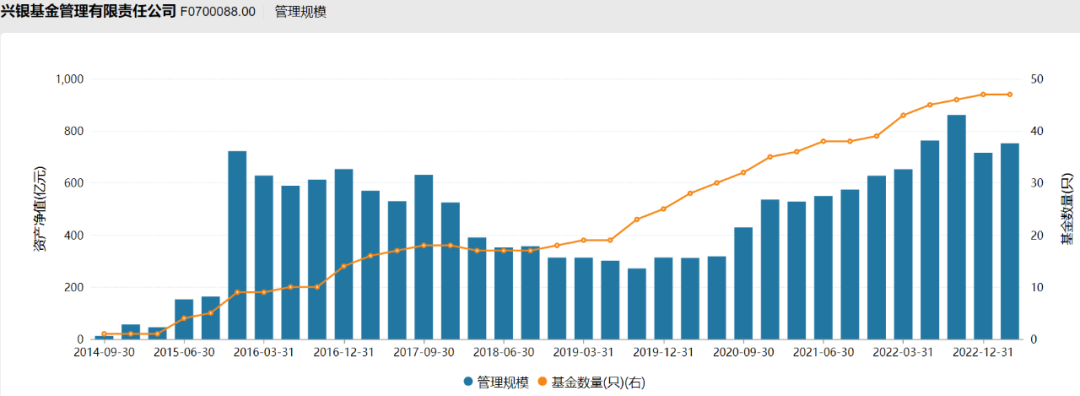Toggle the 基金数量(只)(右) series in the legend
1080x396 pixels.
pyautogui.click(x=592, y=381)
